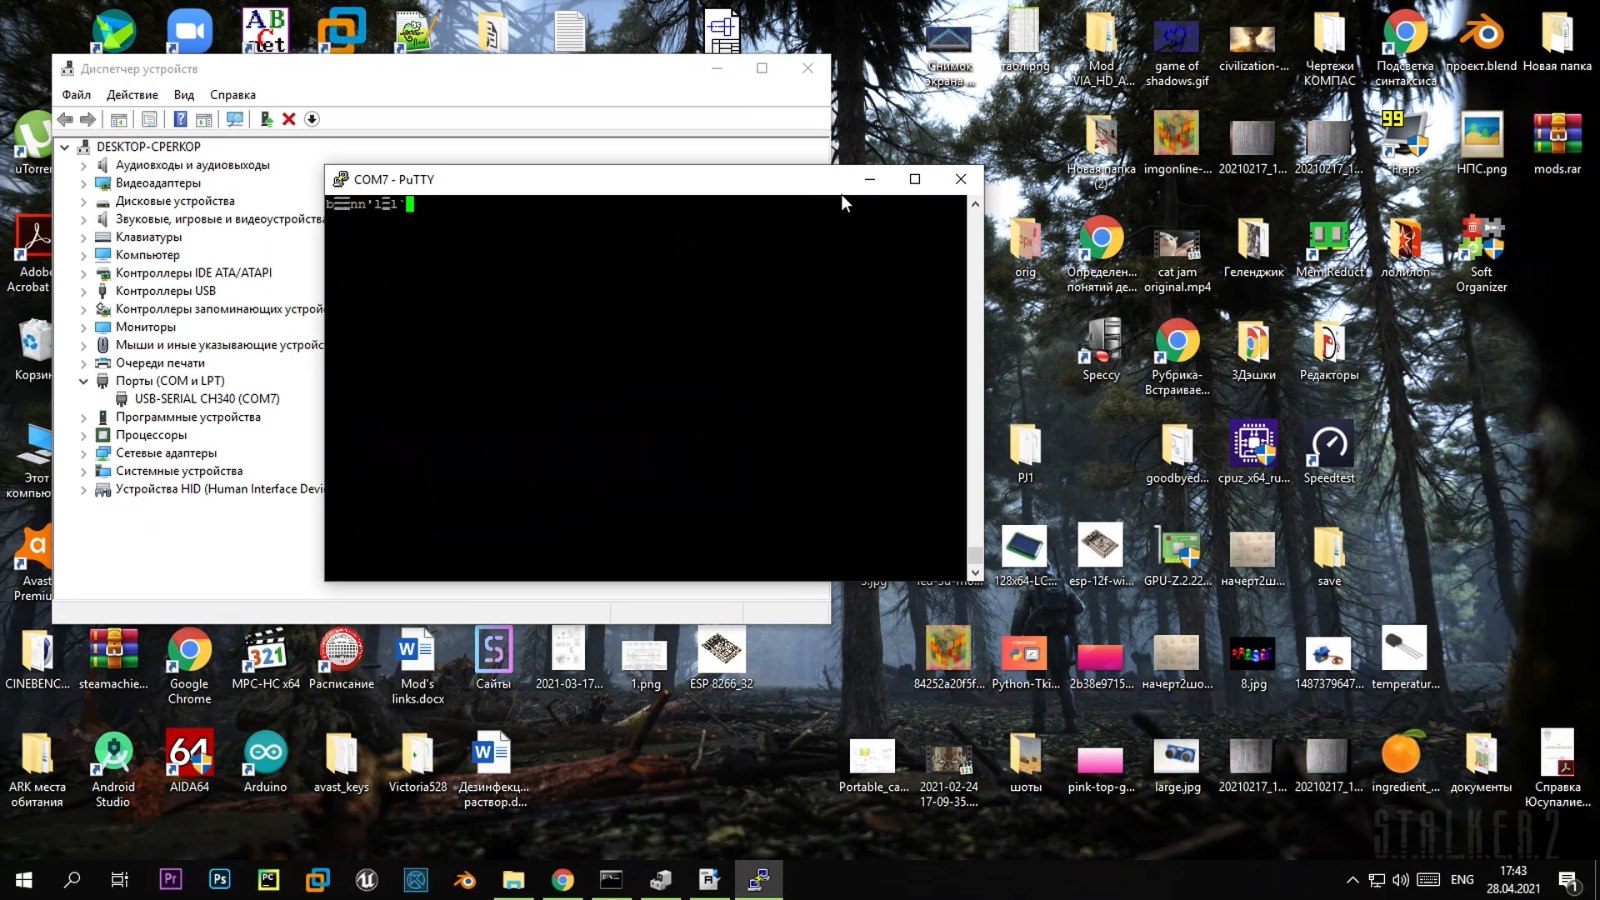Select Android Studio desktop icon

113,770
